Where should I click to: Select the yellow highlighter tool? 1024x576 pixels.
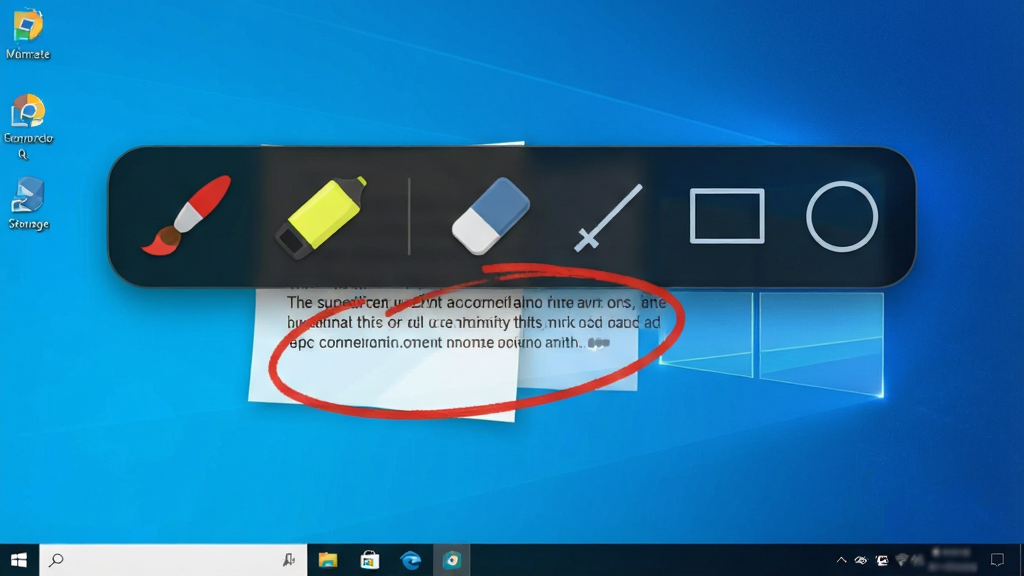pos(320,217)
